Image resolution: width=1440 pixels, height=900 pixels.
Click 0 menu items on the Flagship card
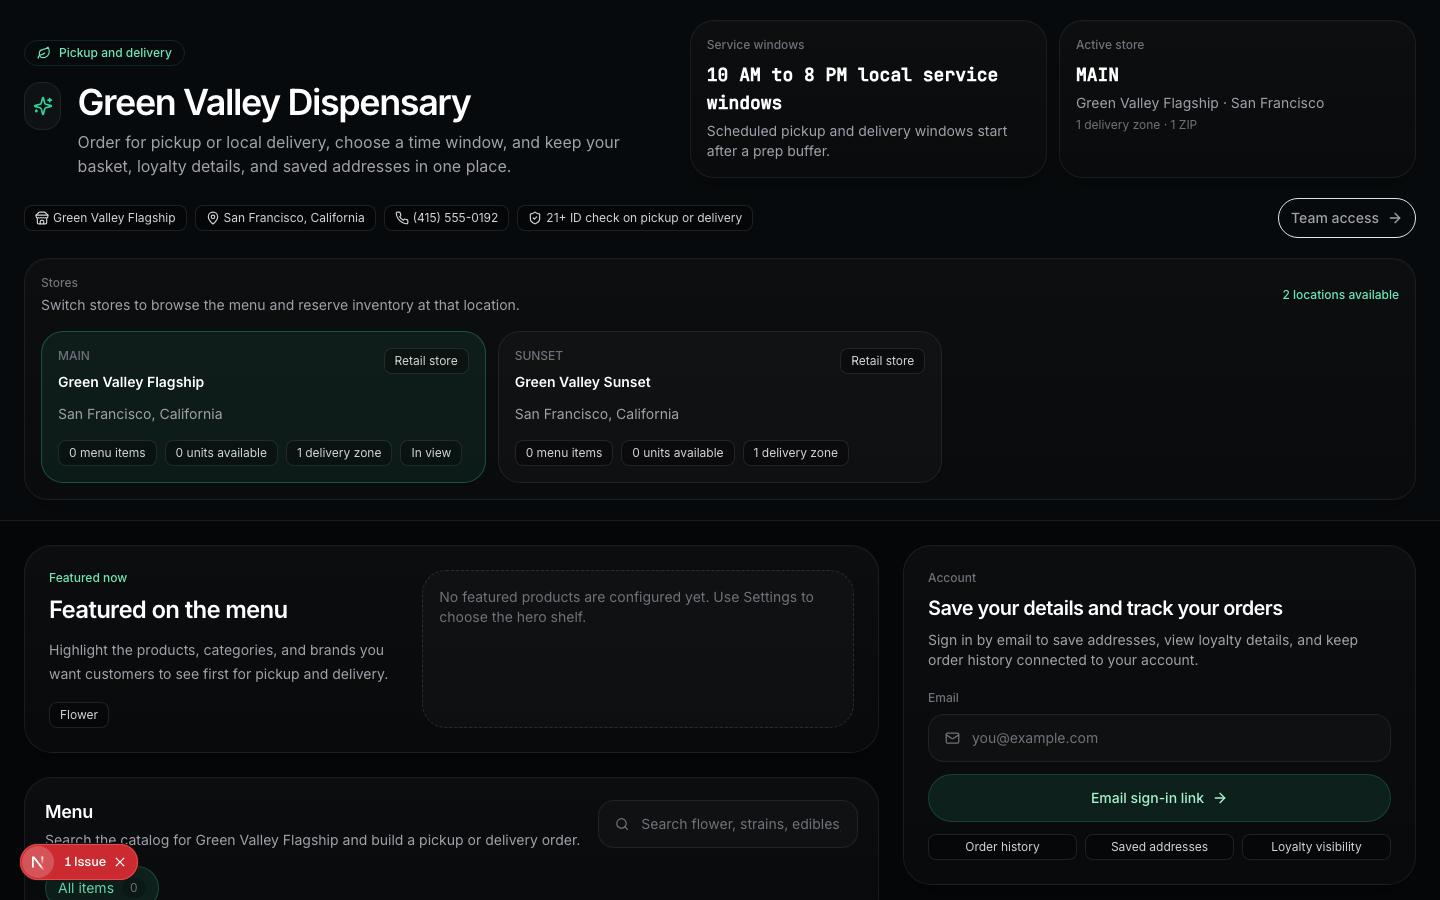point(107,453)
